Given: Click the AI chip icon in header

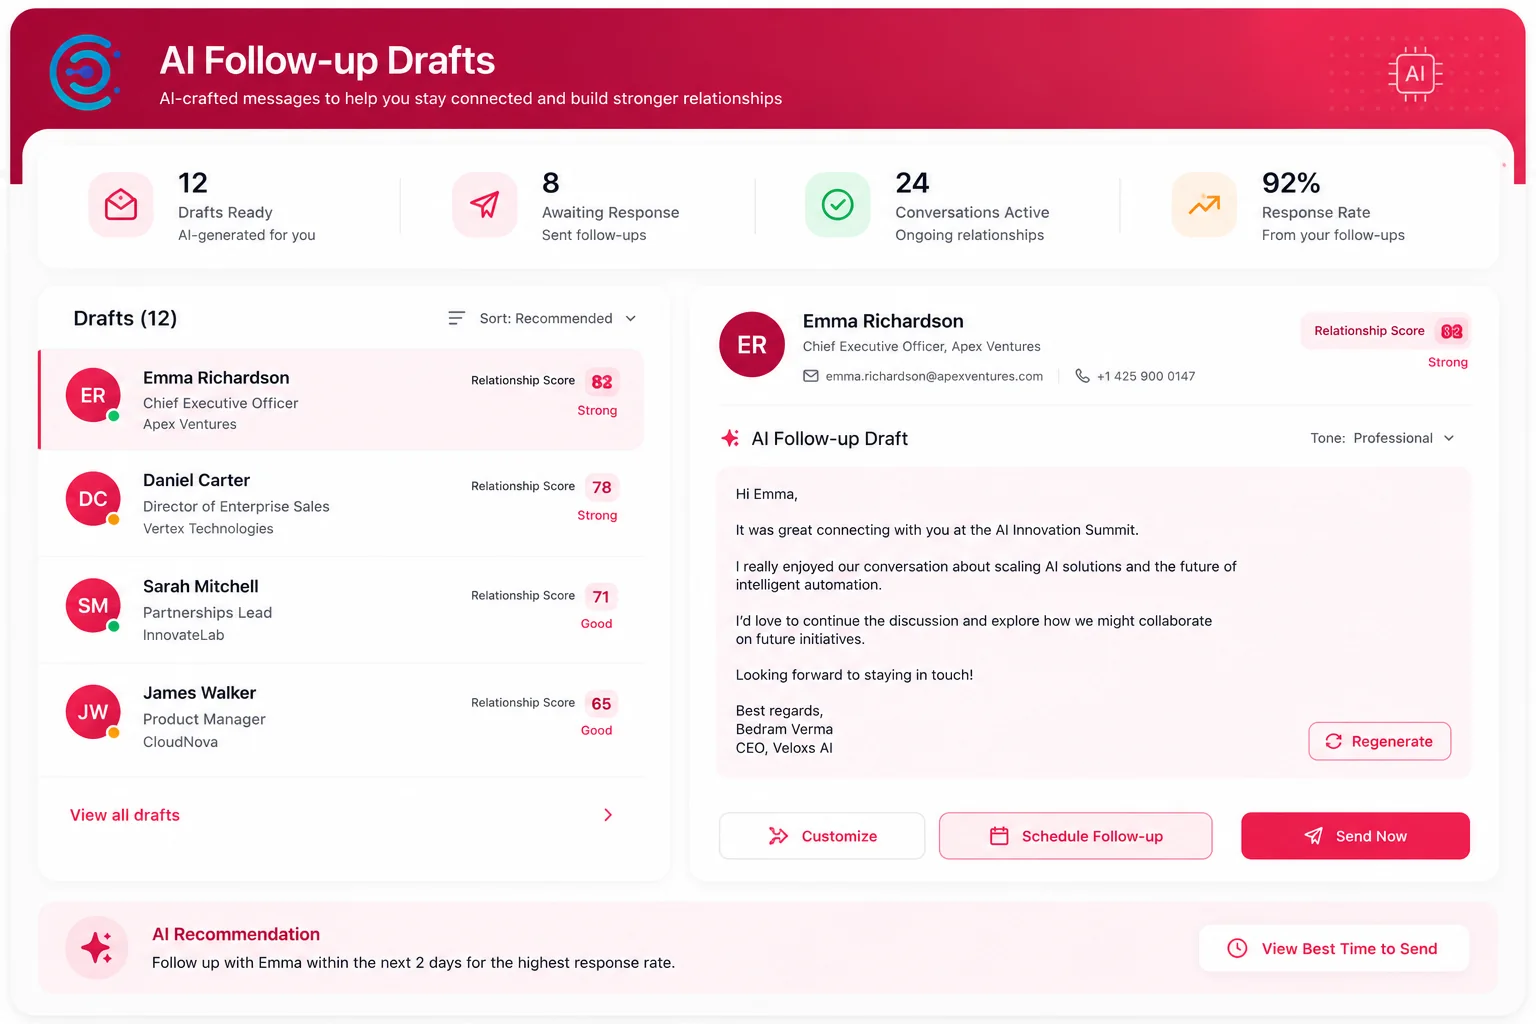Looking at the screenshot, I should click(1415, 74).
